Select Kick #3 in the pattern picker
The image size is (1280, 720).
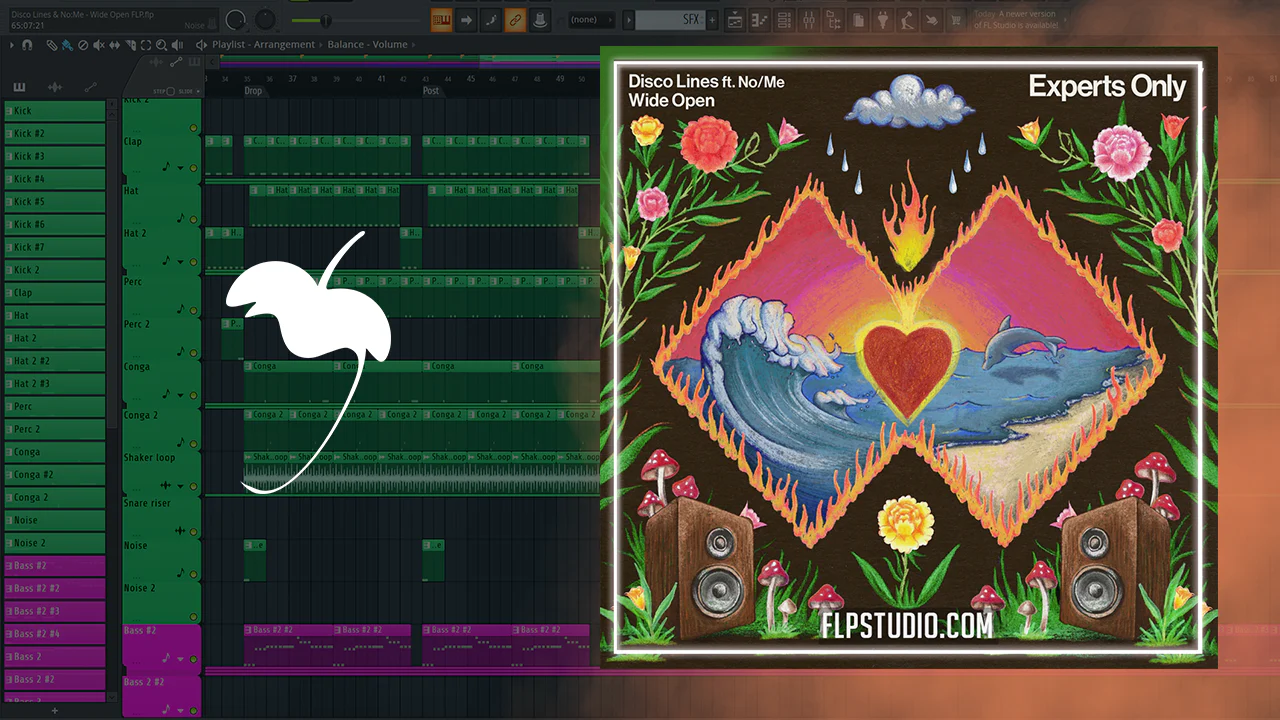coord(55,156)
